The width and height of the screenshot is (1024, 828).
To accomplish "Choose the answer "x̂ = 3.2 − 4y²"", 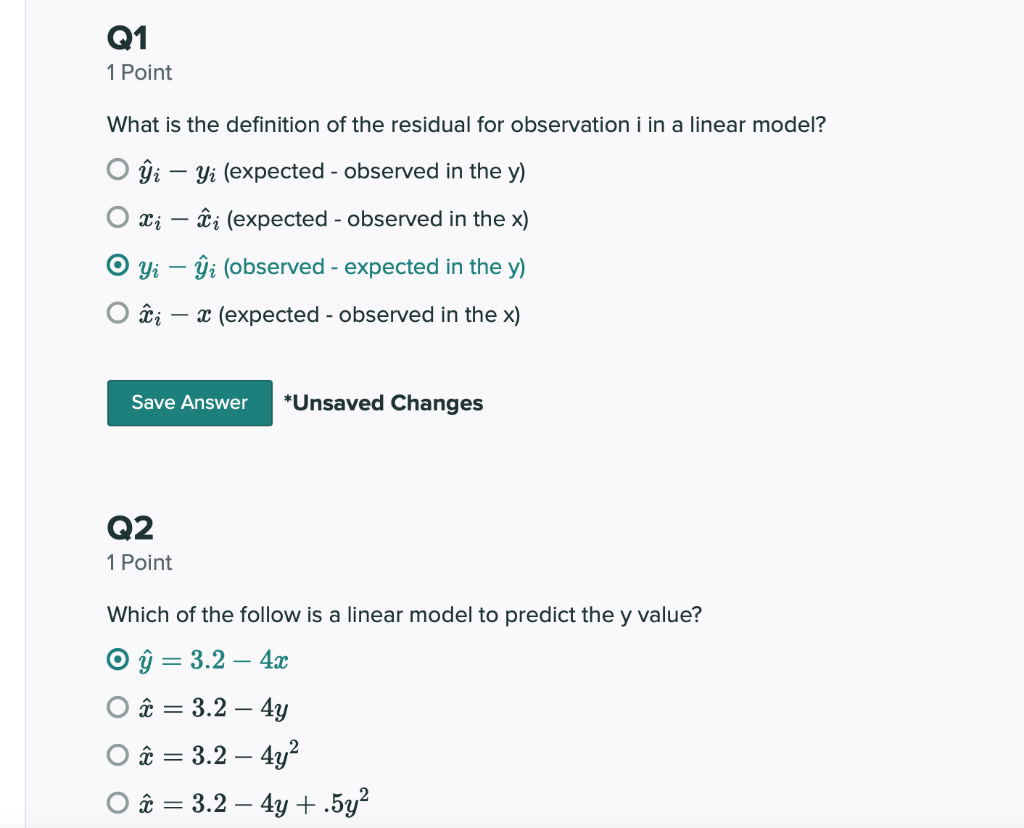I will tap(117, 755).
